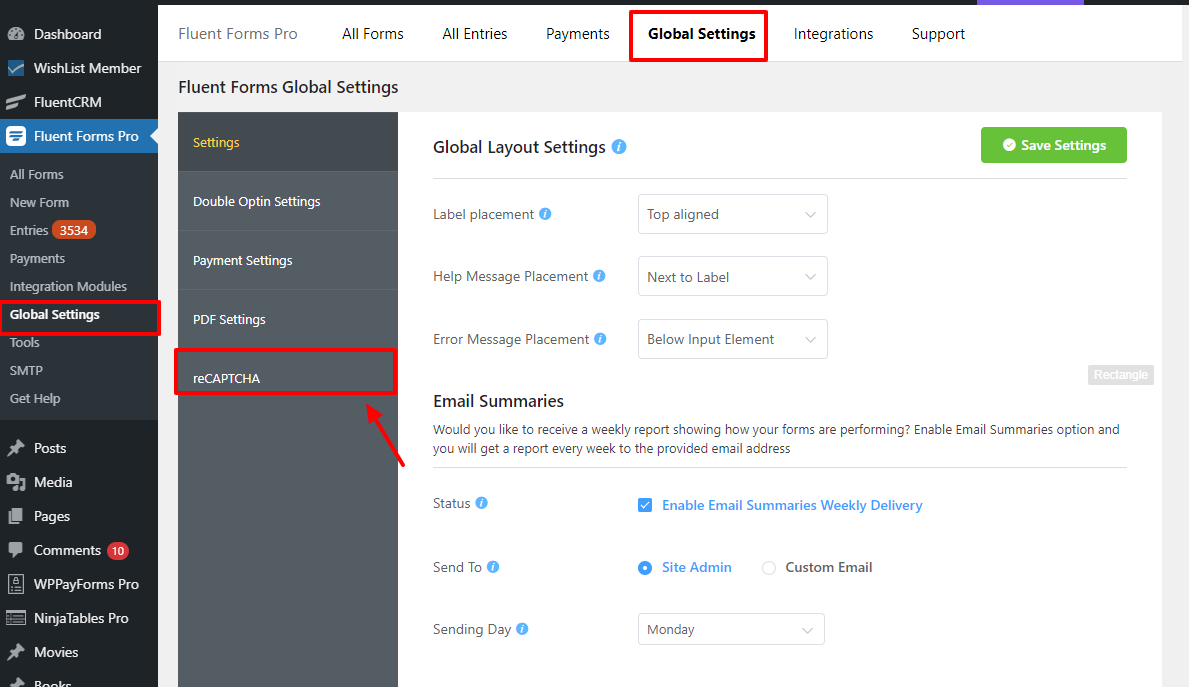The image size is (1189, 687).
Task: Click the FluentCRM sidebar icon
Action: (18, 101)
